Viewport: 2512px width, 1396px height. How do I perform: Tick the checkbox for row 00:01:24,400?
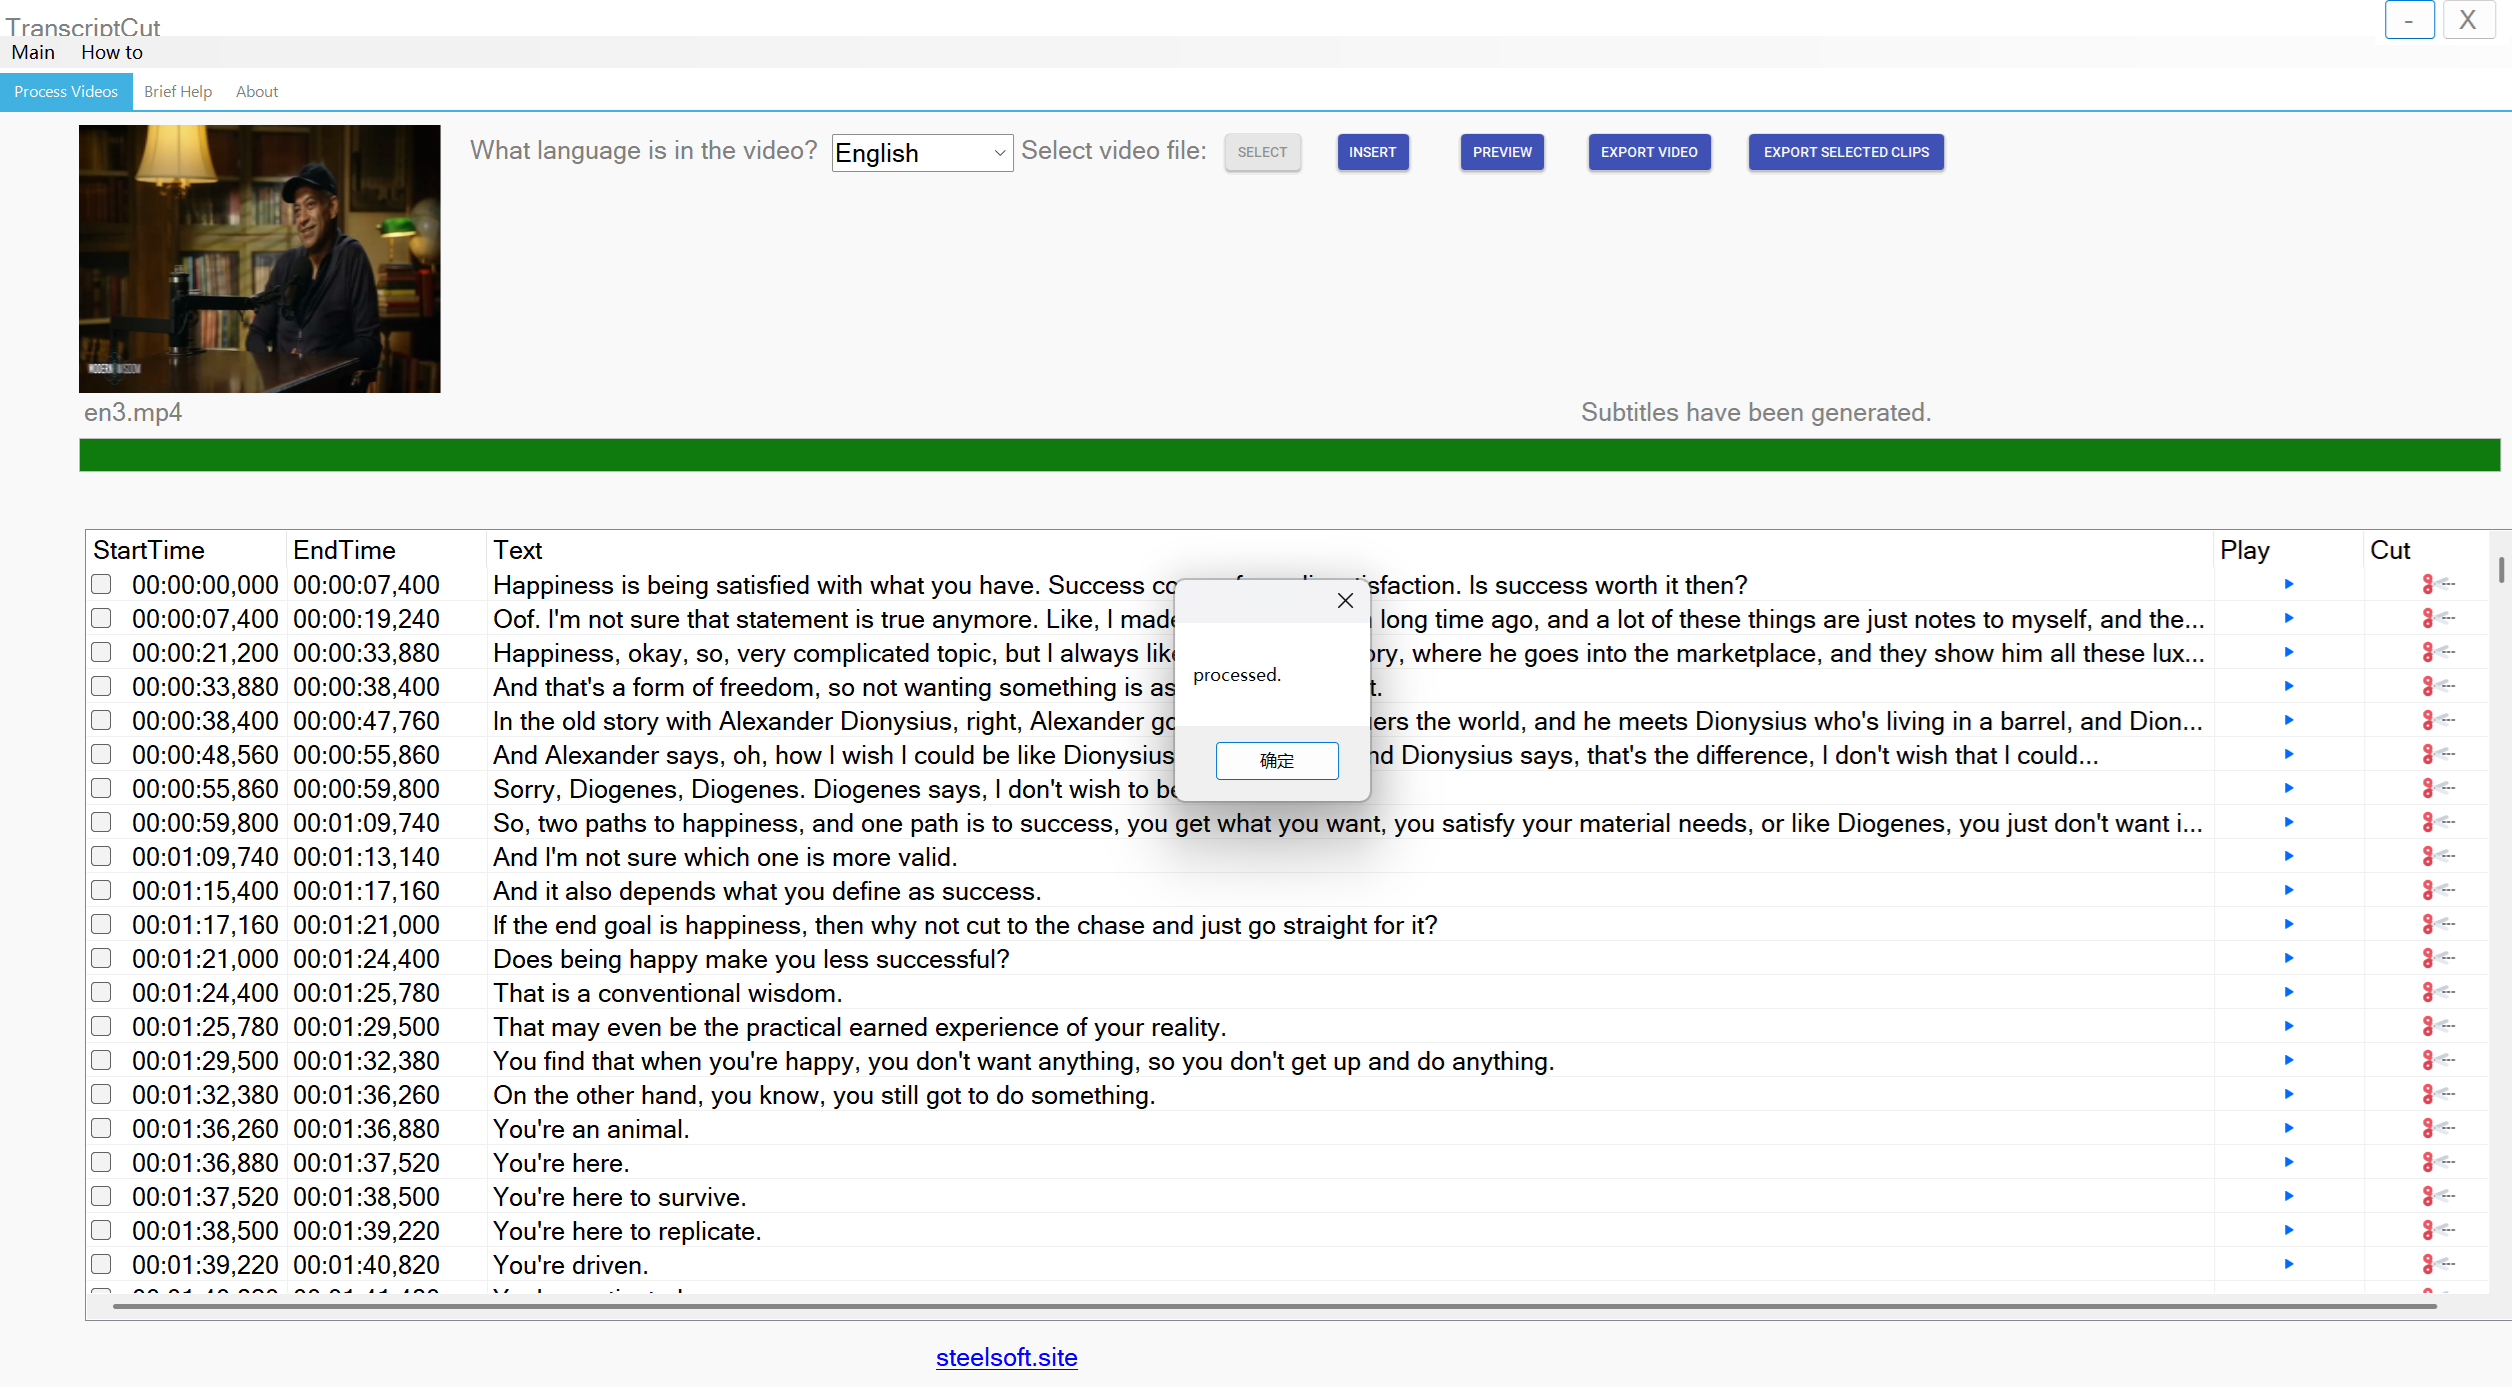[101, 992]
